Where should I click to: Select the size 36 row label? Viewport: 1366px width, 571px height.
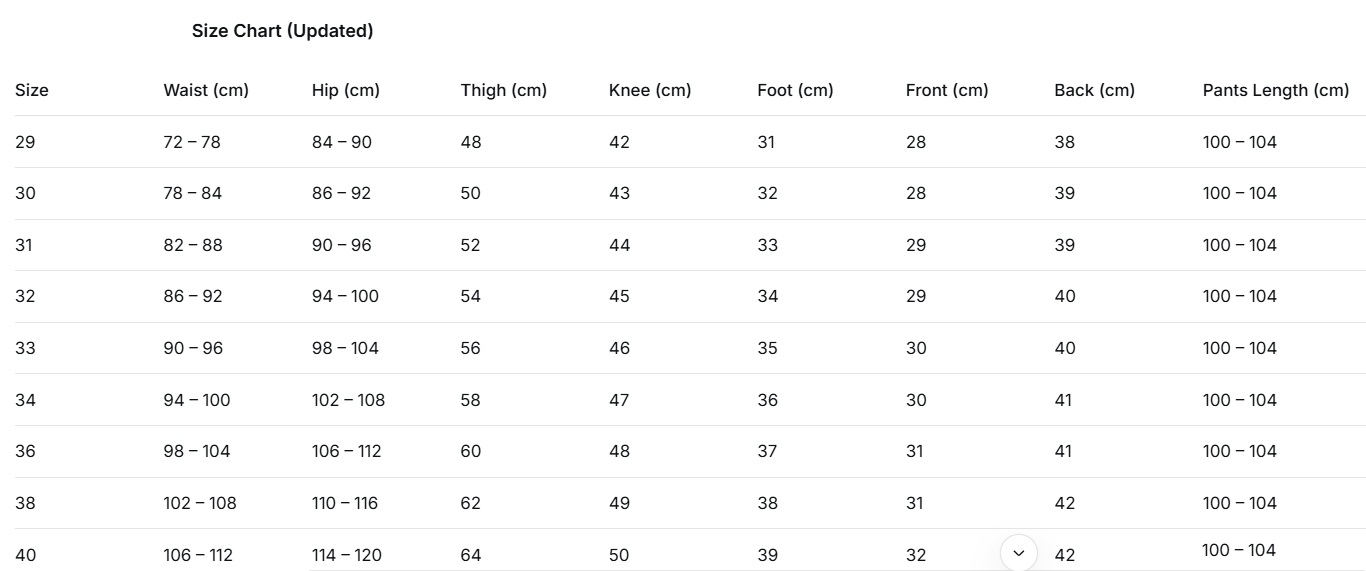(25, 451)
